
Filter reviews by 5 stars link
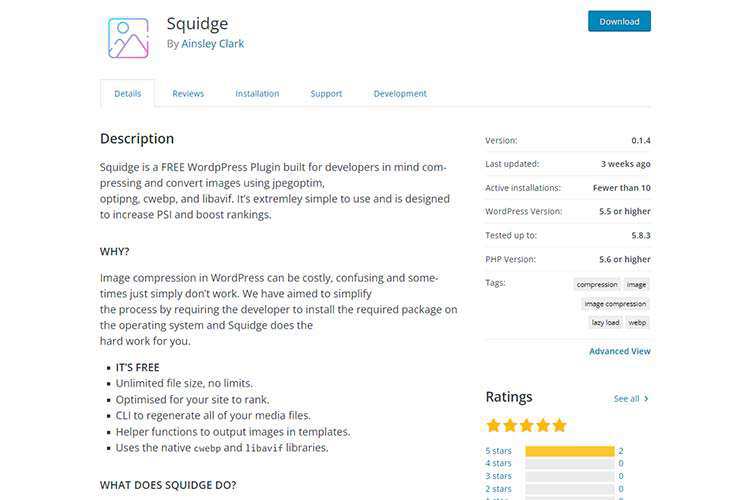click(498, 451)
